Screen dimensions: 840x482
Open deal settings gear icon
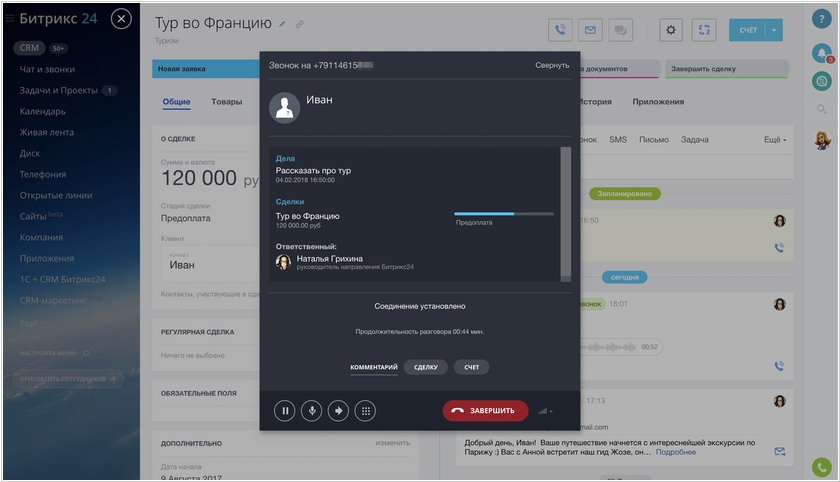click(671, 30)
